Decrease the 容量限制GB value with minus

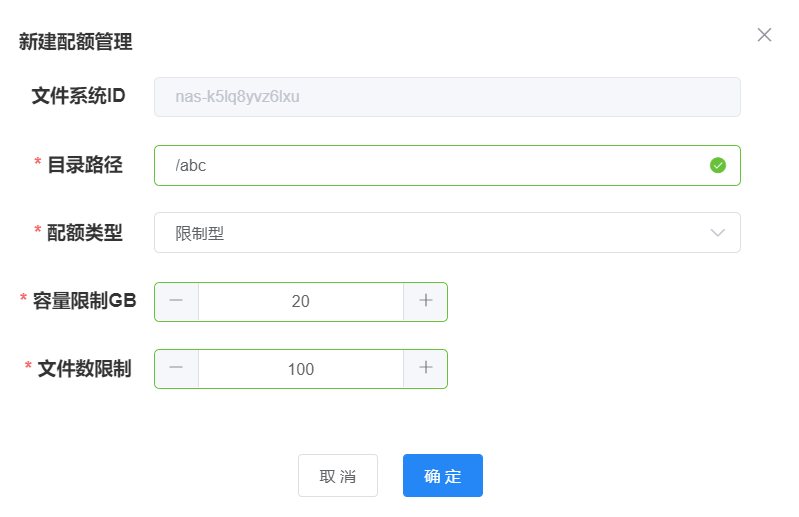[x=177, y=301]
